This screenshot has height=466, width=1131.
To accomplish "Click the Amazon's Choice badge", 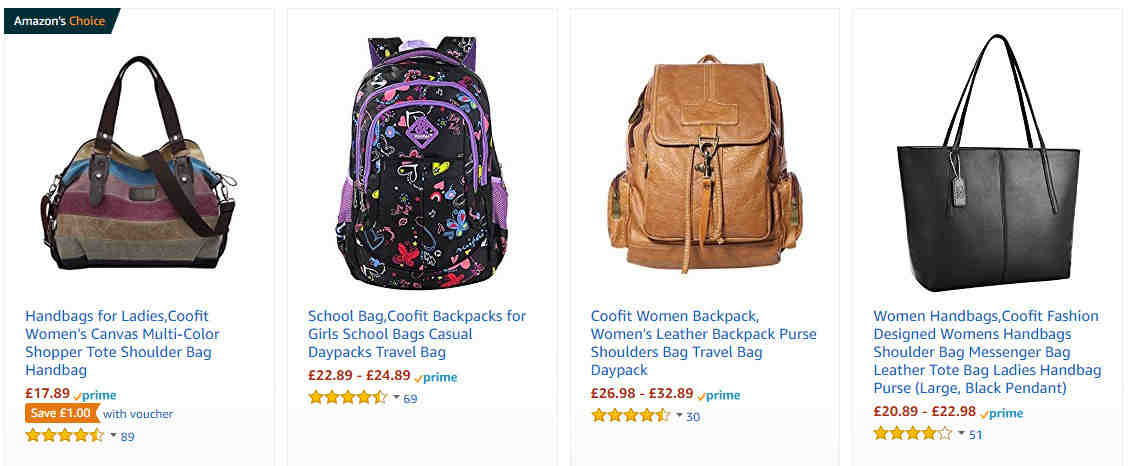I will click(x=61, y=21).
